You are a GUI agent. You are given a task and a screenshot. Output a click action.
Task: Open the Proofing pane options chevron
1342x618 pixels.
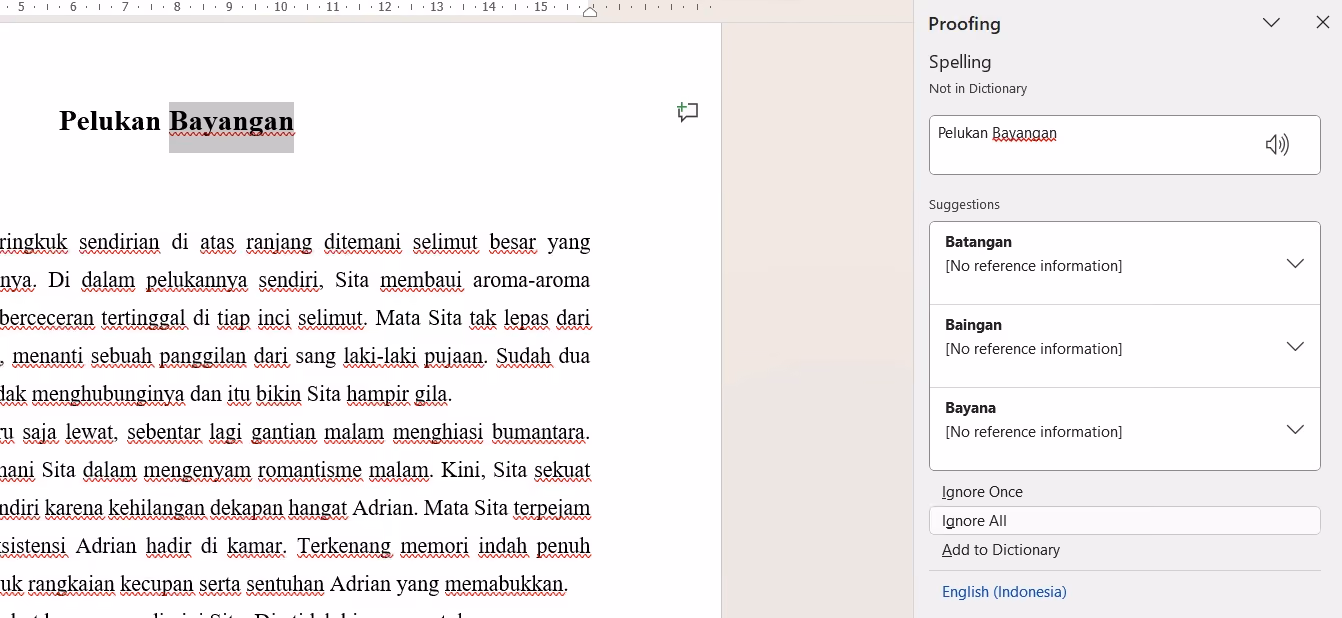(1271, 23)
